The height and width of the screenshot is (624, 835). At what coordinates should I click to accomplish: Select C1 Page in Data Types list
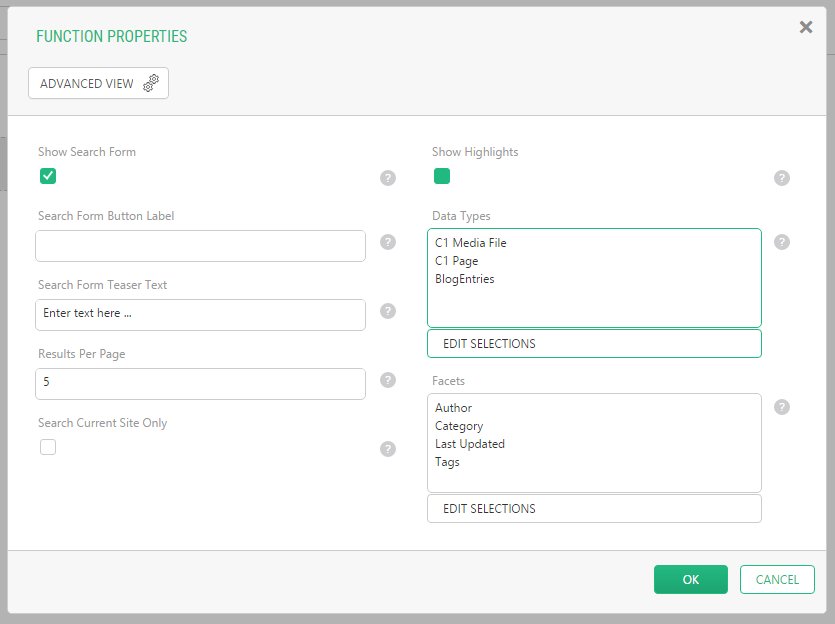coord(456,261)
